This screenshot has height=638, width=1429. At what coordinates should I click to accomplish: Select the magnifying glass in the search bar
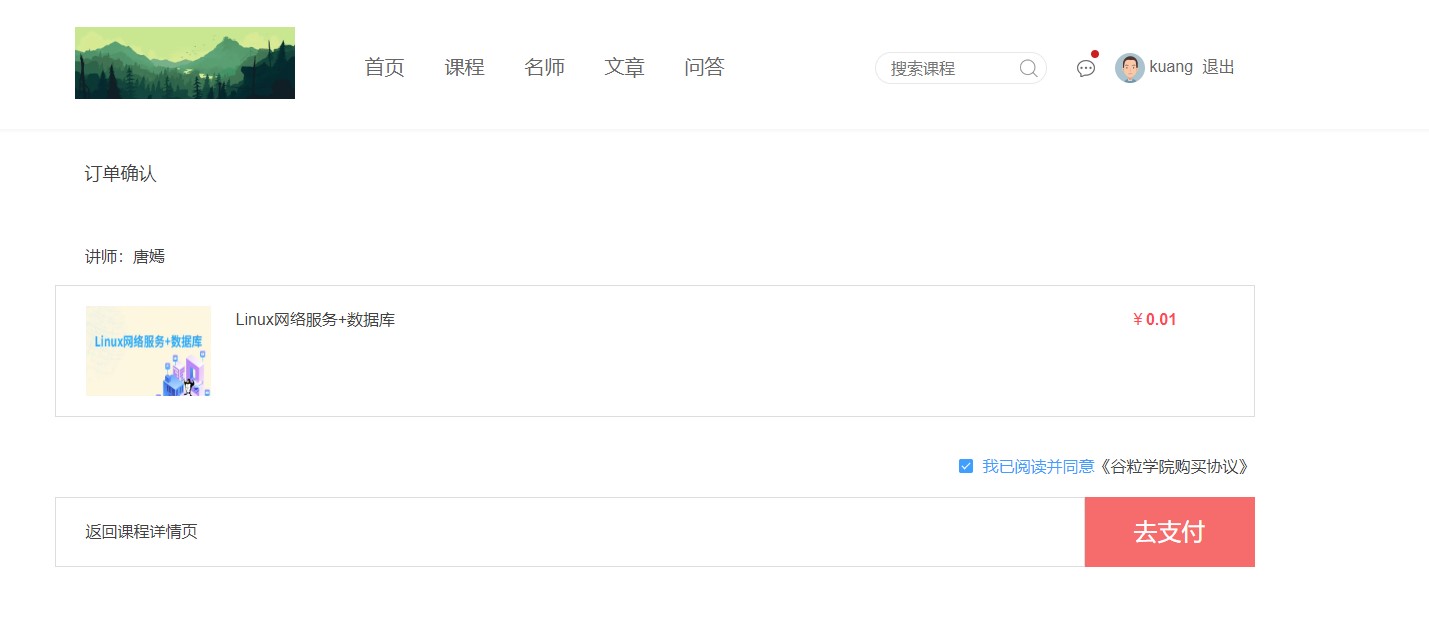click(1028, 68)
